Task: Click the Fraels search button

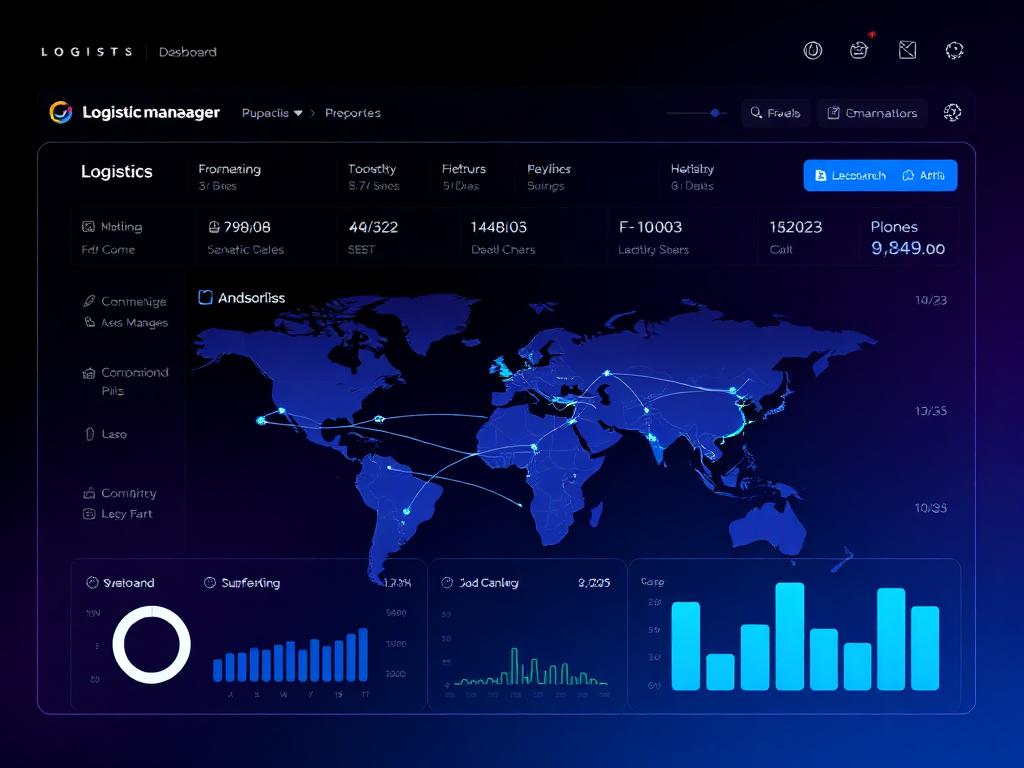Action: pos(775,113)
